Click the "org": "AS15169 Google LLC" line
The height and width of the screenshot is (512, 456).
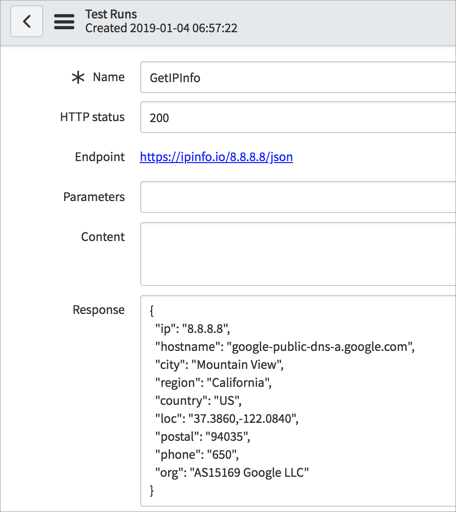point(232,473)
